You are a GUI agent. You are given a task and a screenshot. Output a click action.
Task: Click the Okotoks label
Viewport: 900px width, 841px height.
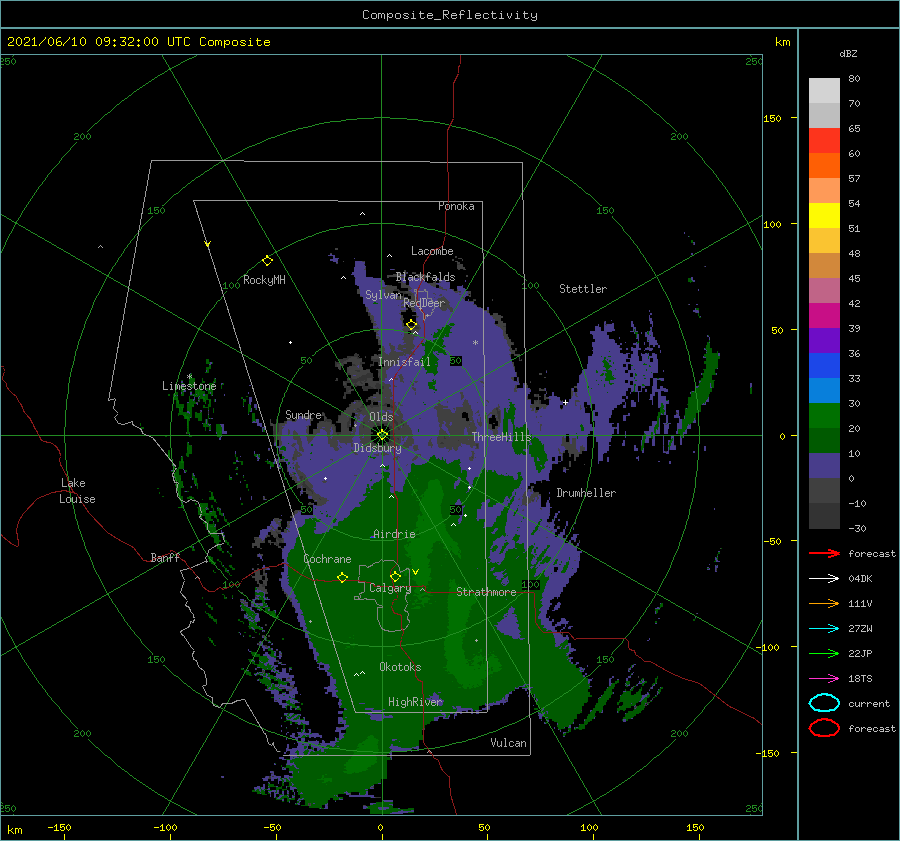click(x=400, y=667)
